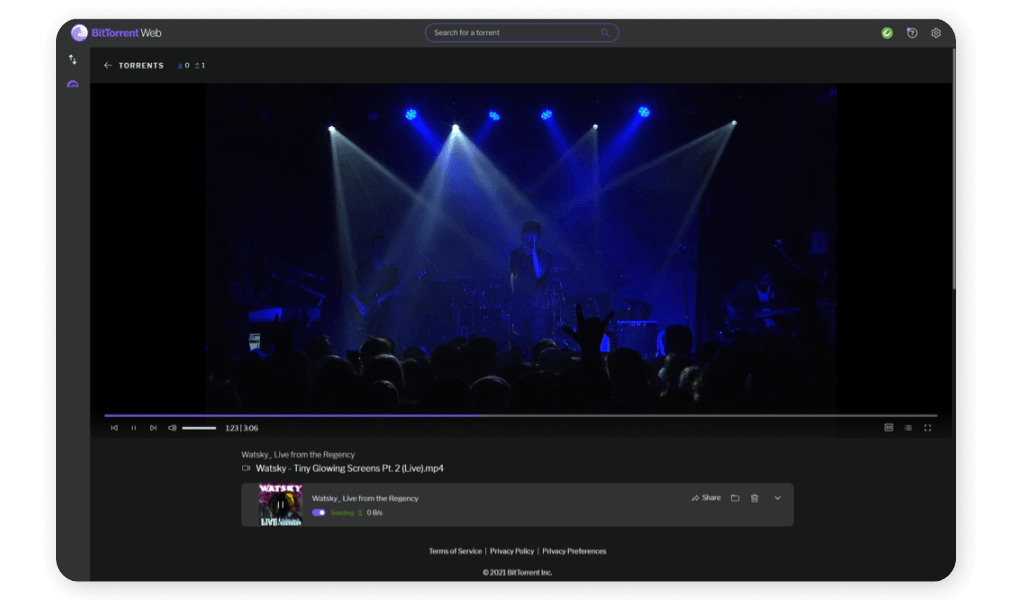The width and height of the screenshot is (1012, 600).
Task: Click the page vertical scrollbar
Action: tap(953, 169)
